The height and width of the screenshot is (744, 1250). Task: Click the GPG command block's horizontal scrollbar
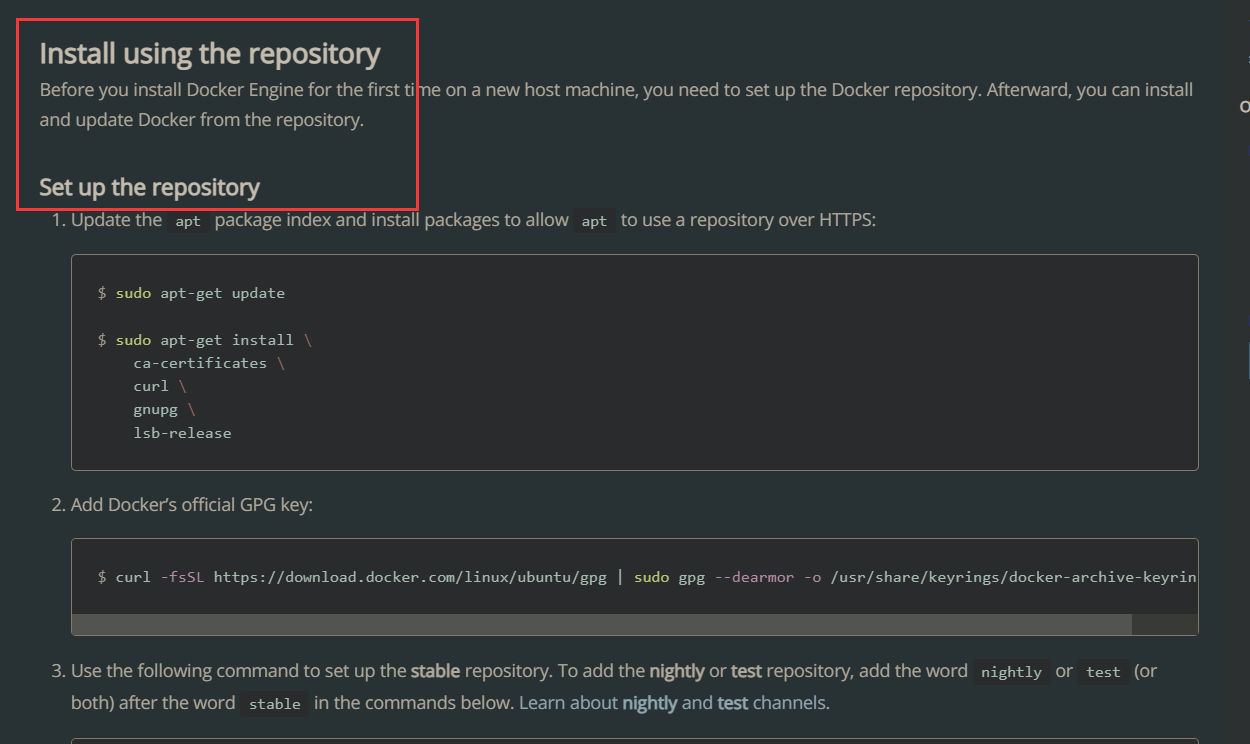600,624
